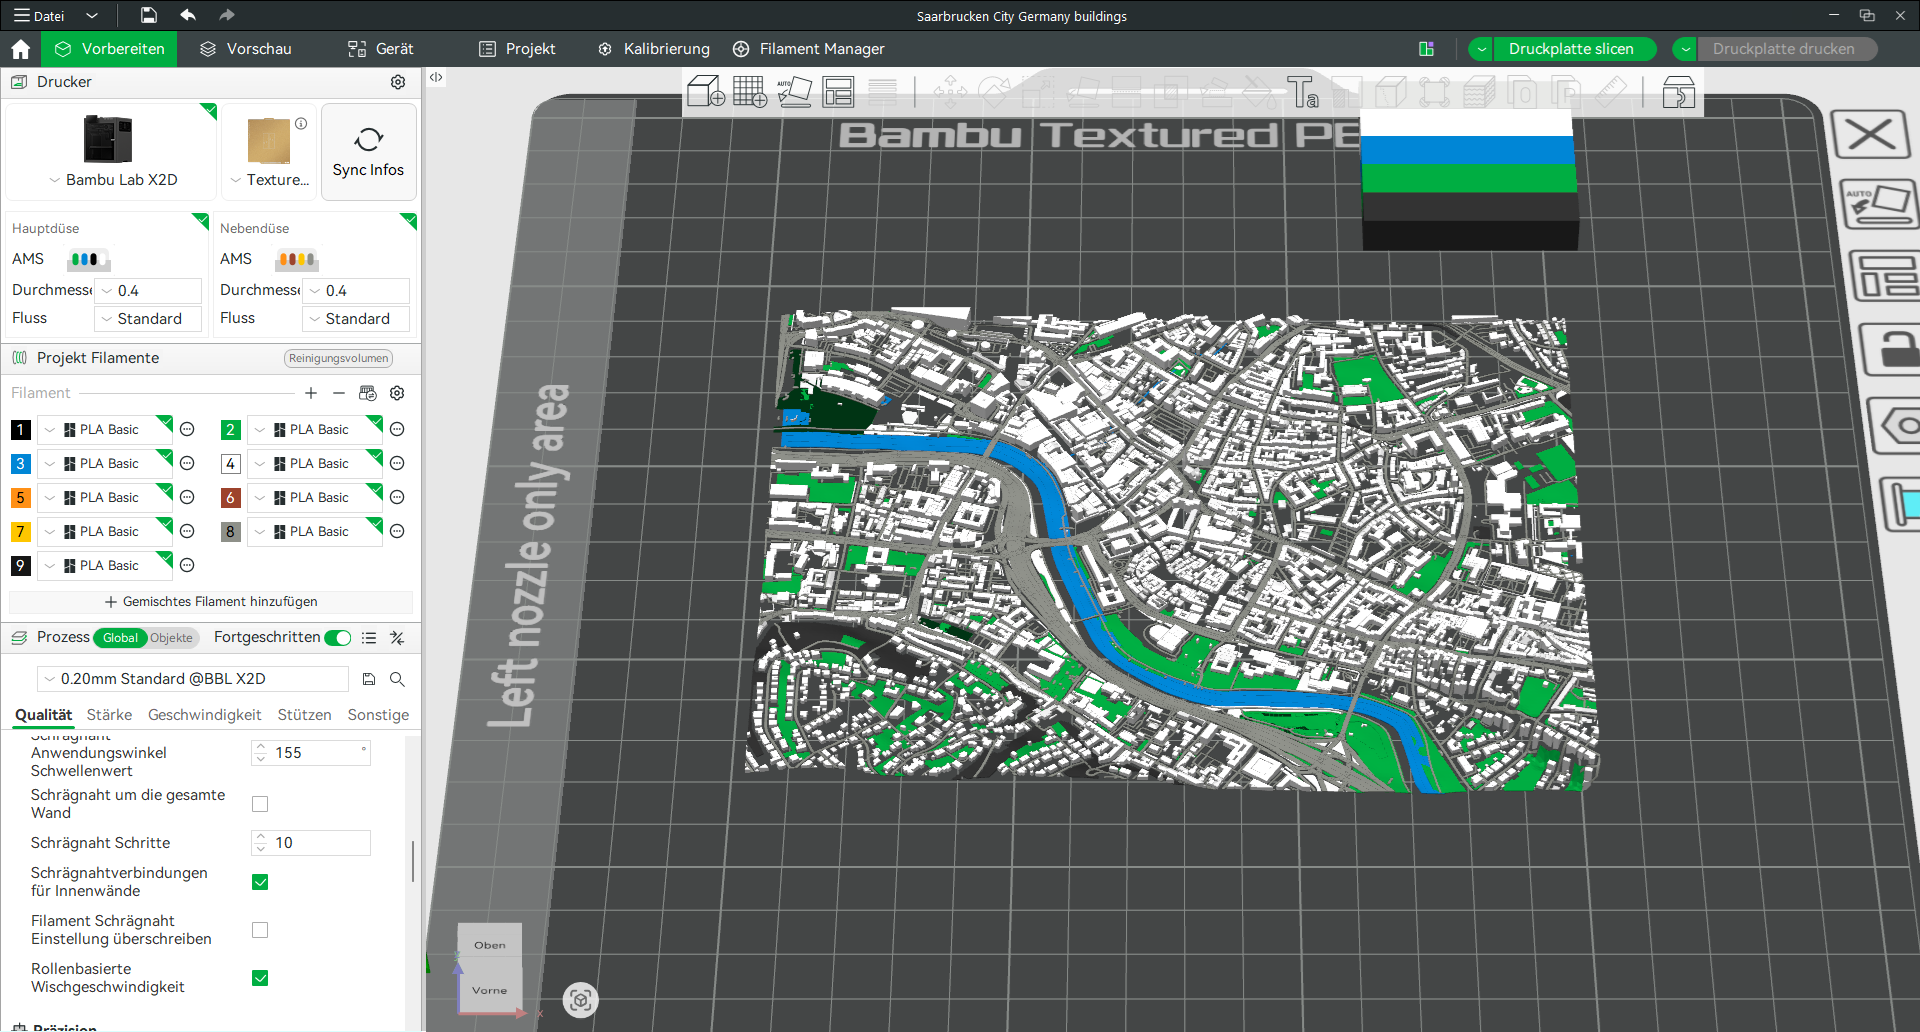Click the Arrange all objects icon
The image size is (1920, 1032).
838,92
